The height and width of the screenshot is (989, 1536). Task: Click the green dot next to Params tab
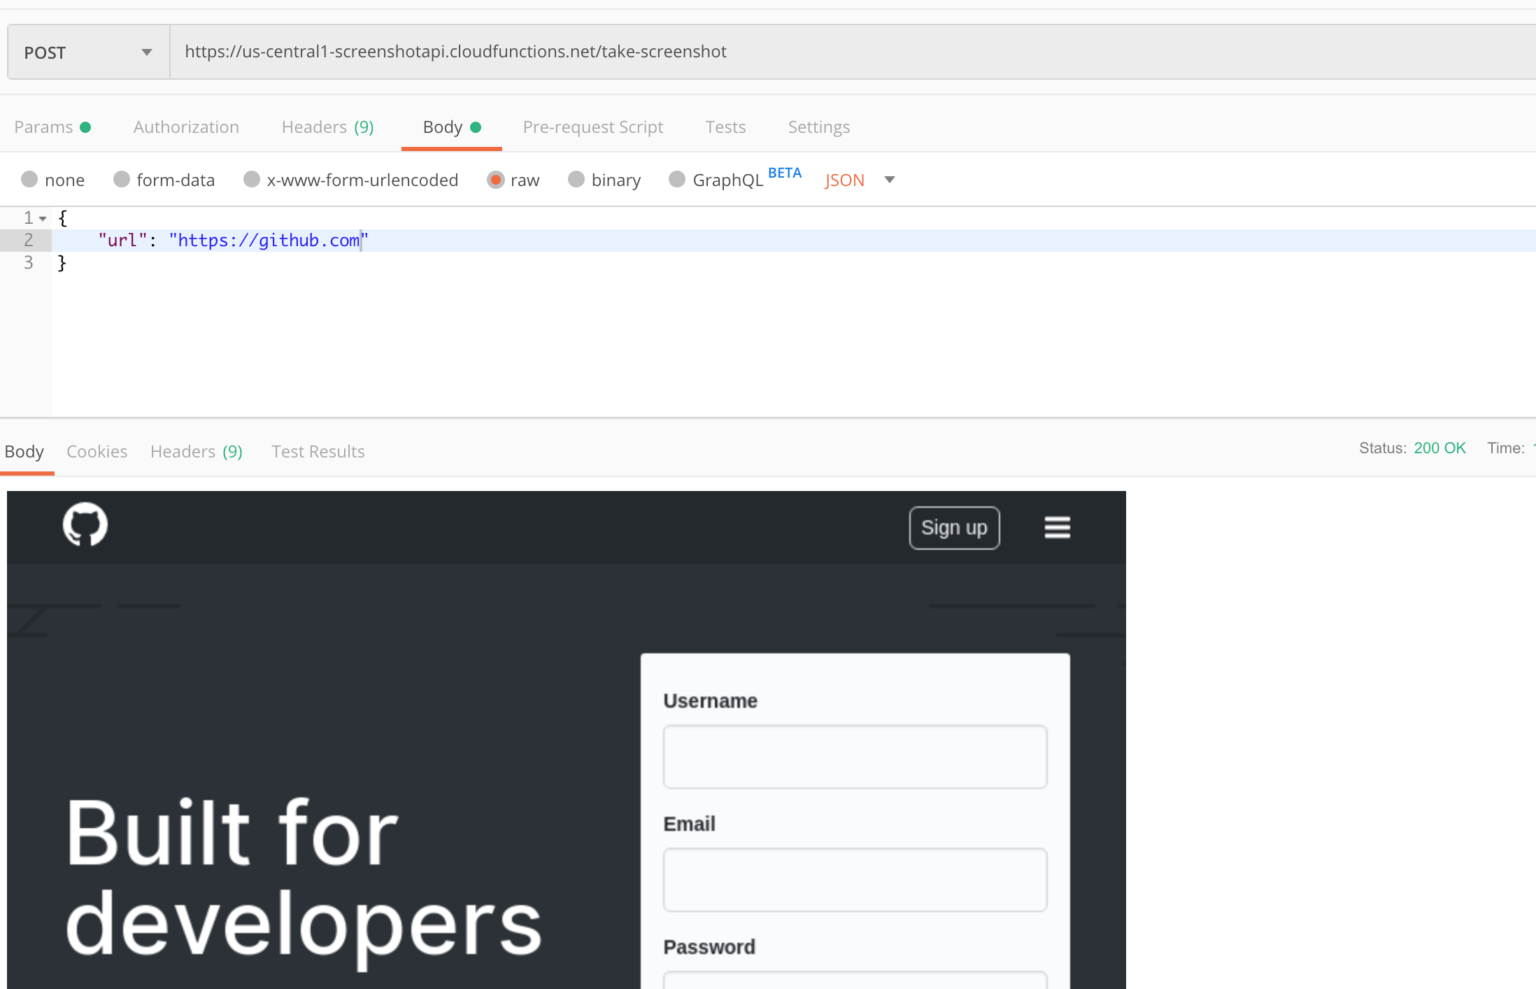[x=86, y=127]
